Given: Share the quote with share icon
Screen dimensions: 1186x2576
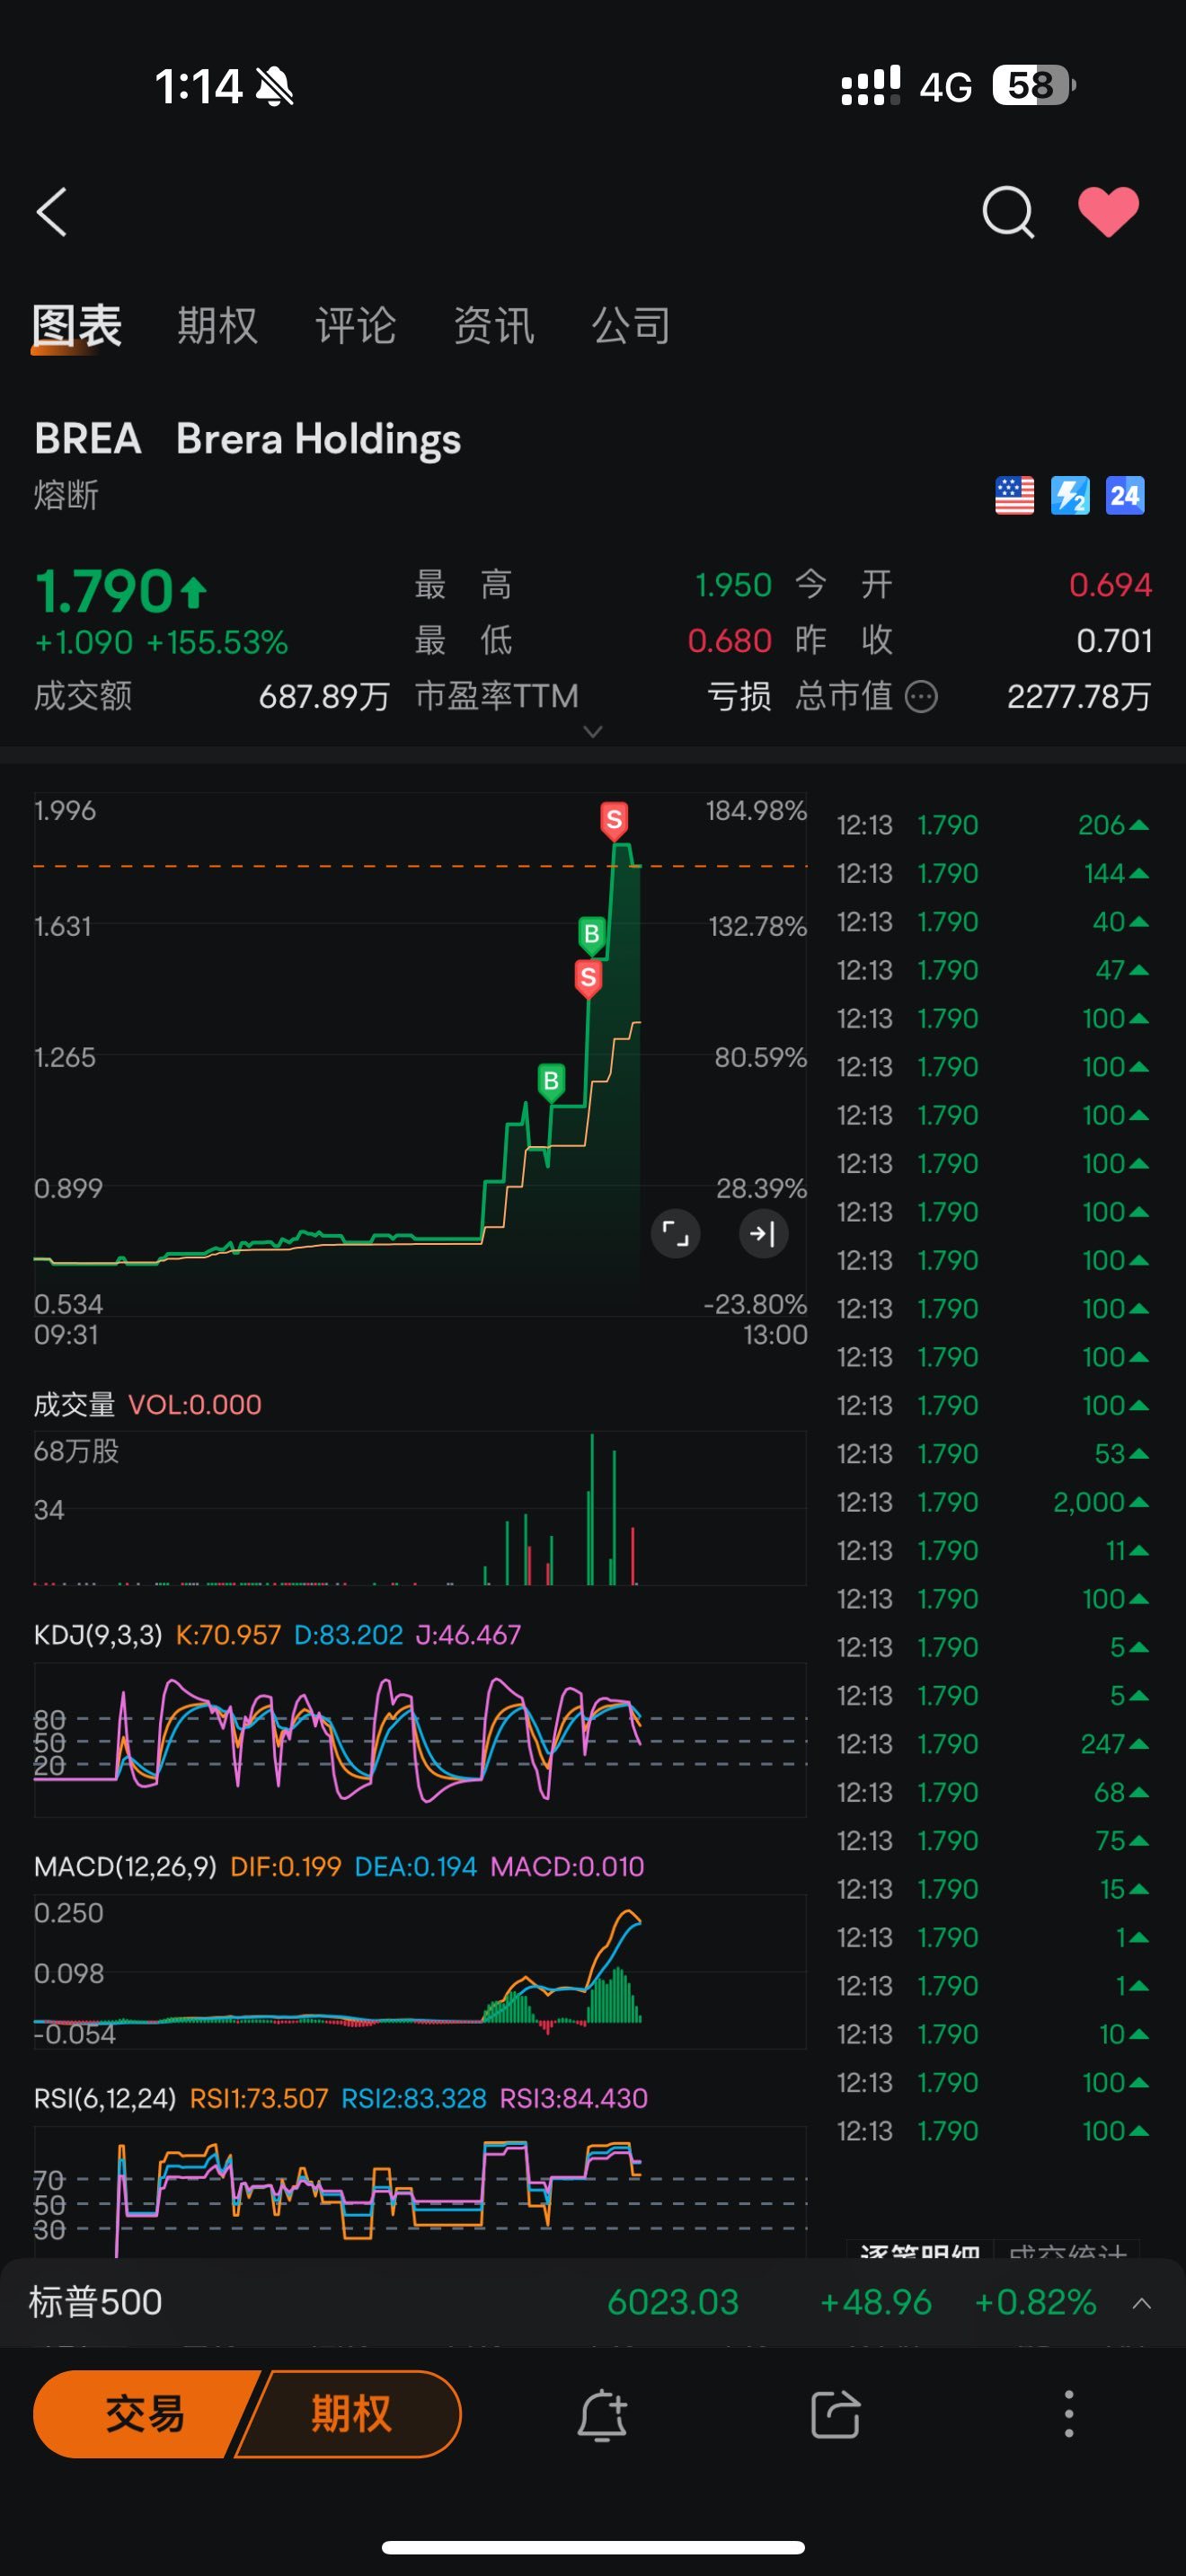Looking at the screenshot, I should click(835, 2415).
